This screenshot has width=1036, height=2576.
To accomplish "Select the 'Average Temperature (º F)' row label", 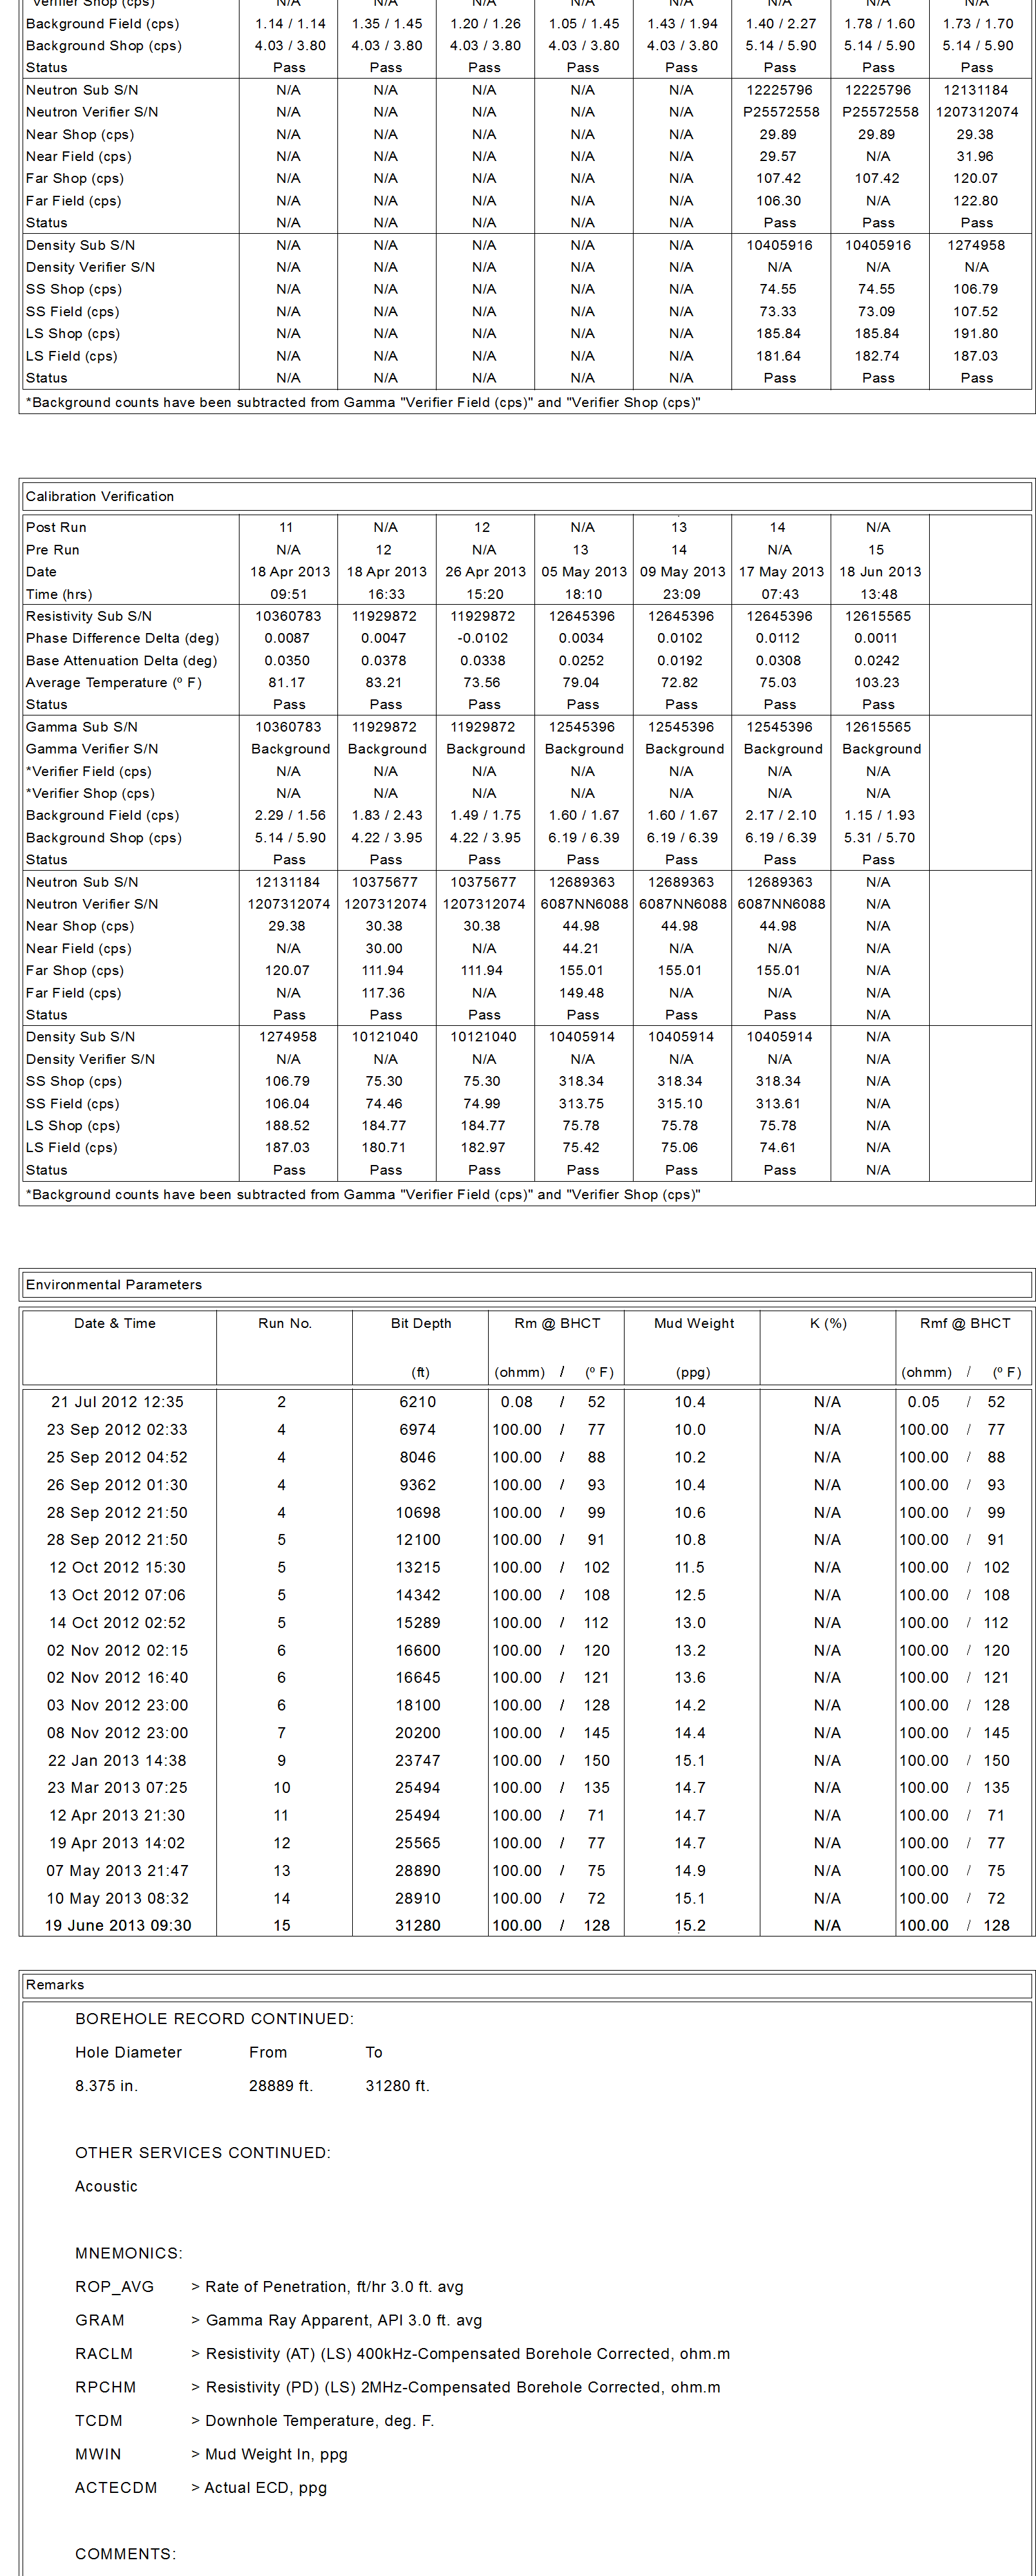I will pos(114,682).
